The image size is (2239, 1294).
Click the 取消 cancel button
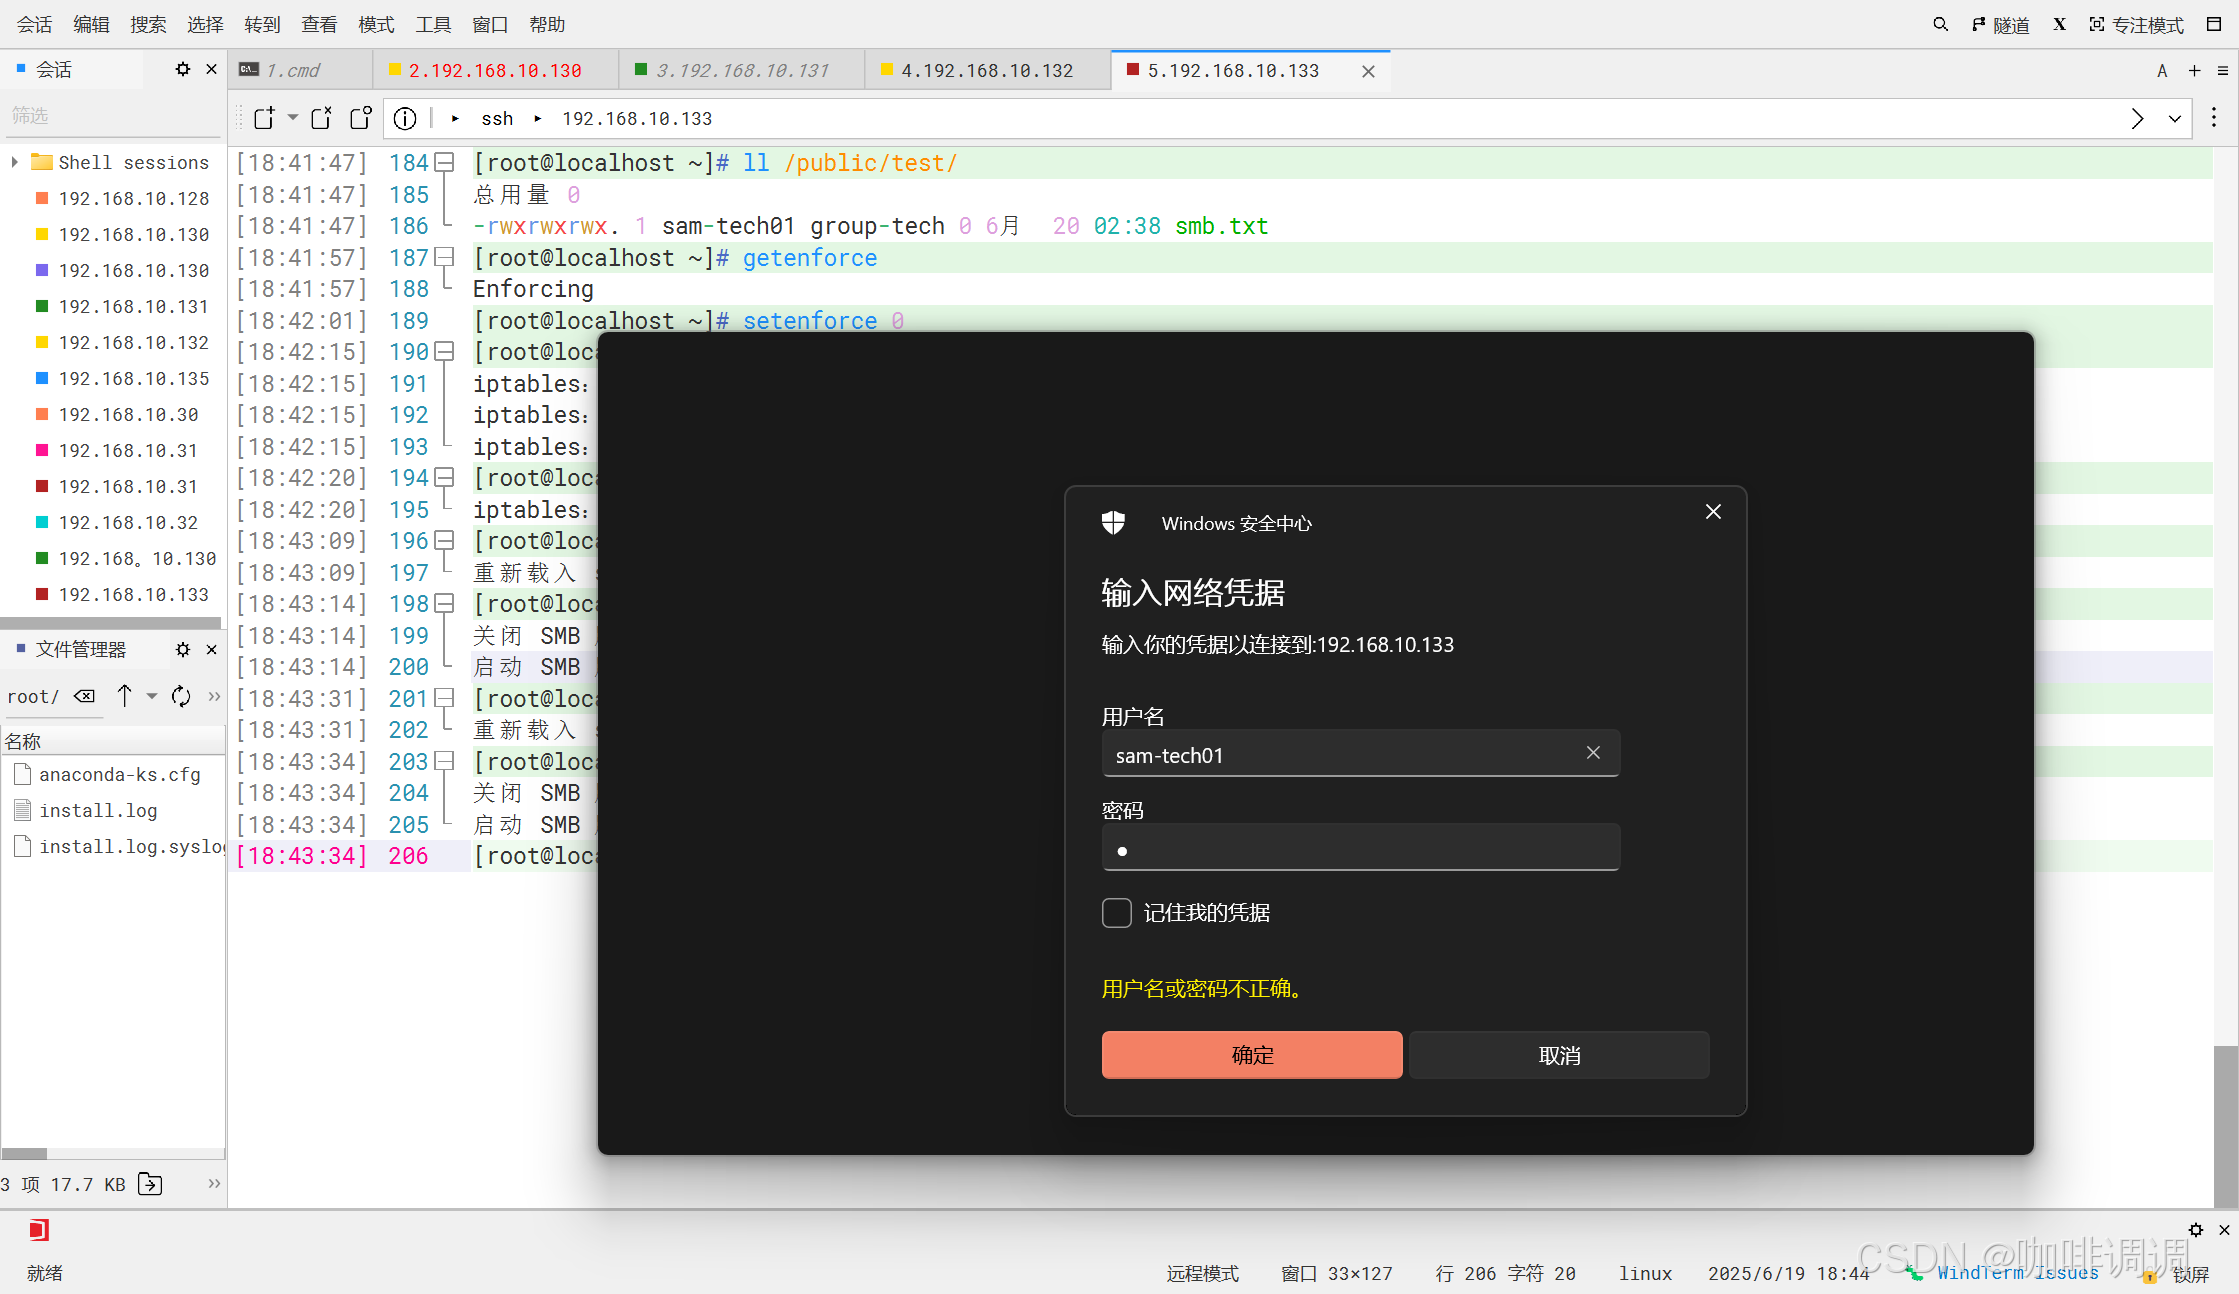pyautogui.click(x=1558, y=1055)
